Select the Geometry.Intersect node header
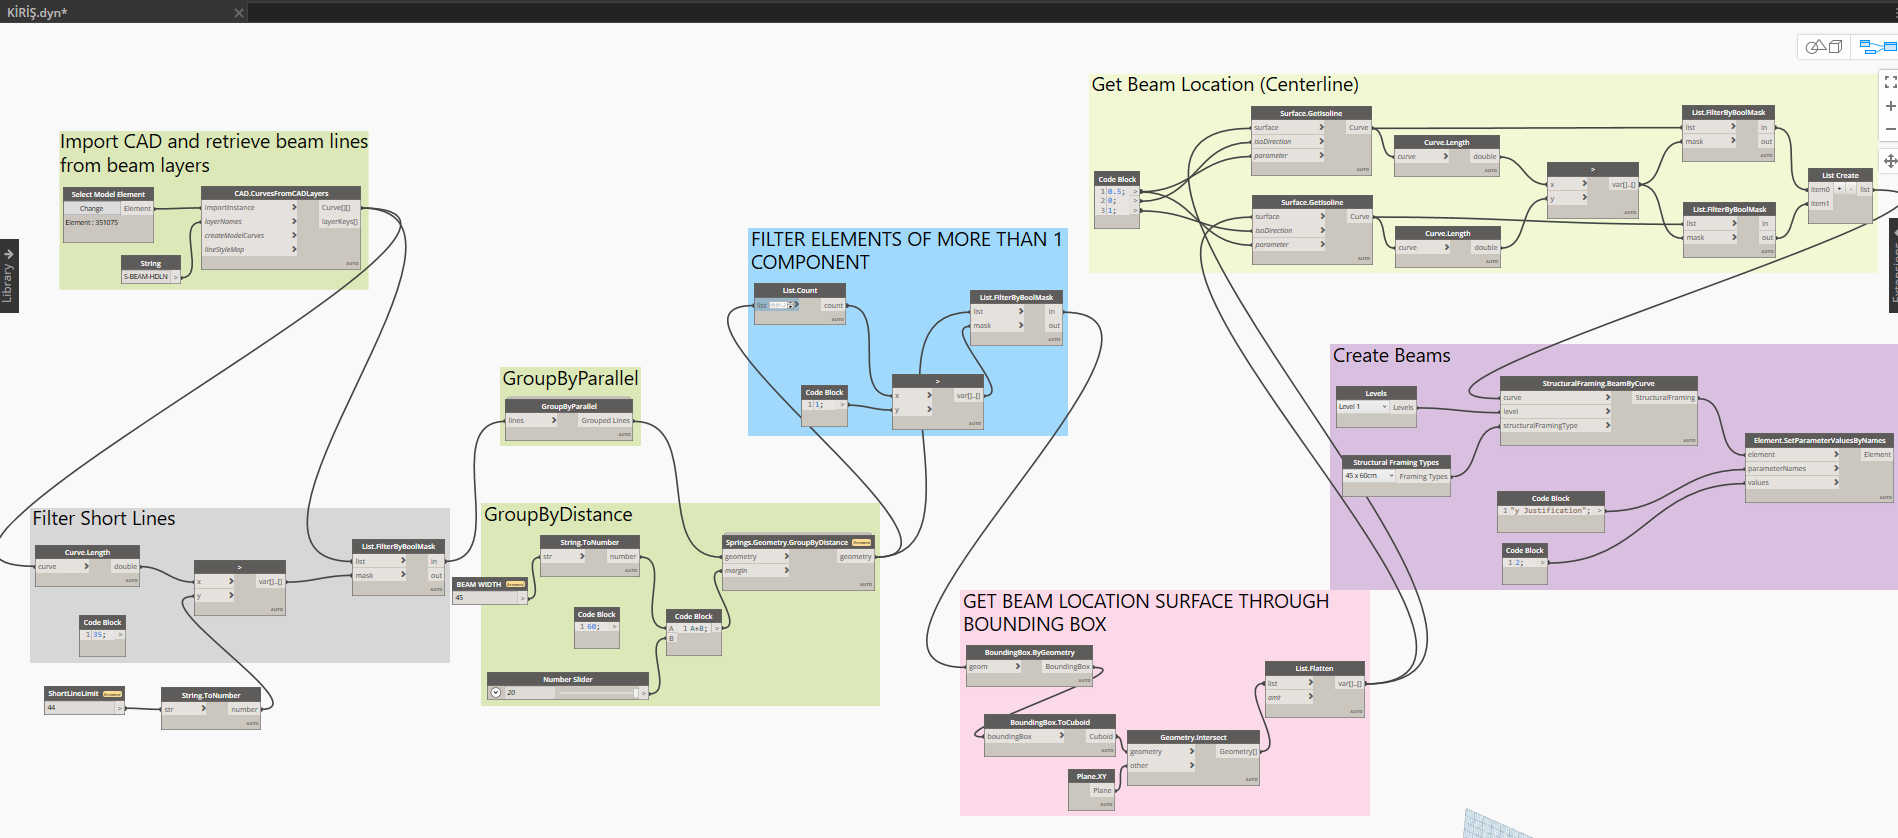Screen dimensions: 1898x838 pyautogui.click(x=1193, y=738)
